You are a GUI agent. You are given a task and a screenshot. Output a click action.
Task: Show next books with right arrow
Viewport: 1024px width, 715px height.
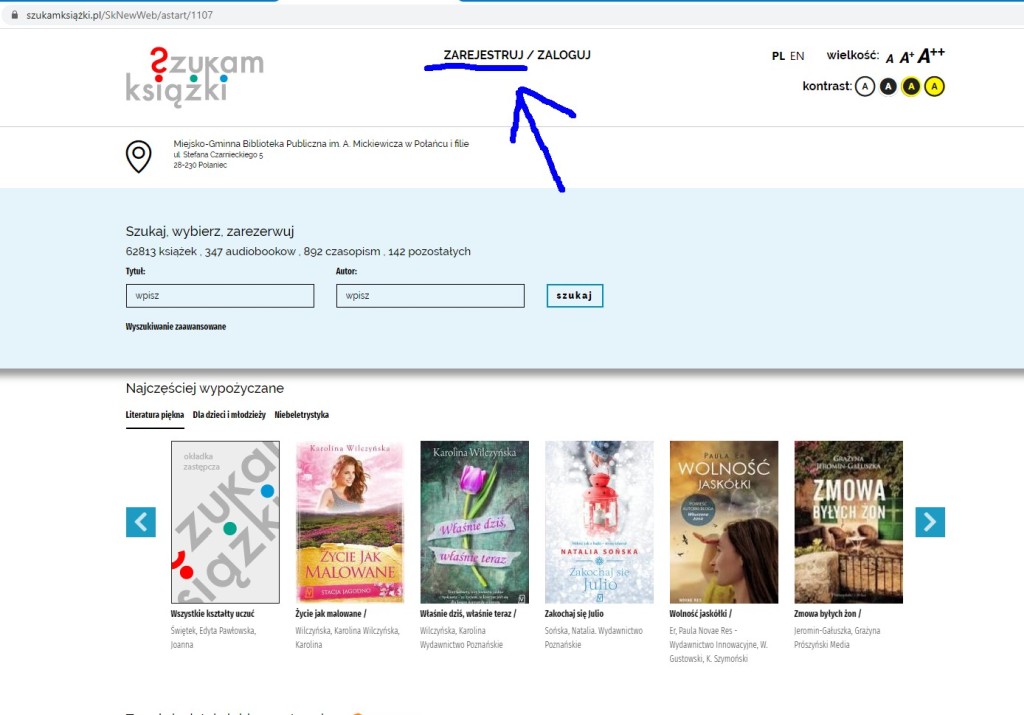pyautogui.click(x=930, y=522)
